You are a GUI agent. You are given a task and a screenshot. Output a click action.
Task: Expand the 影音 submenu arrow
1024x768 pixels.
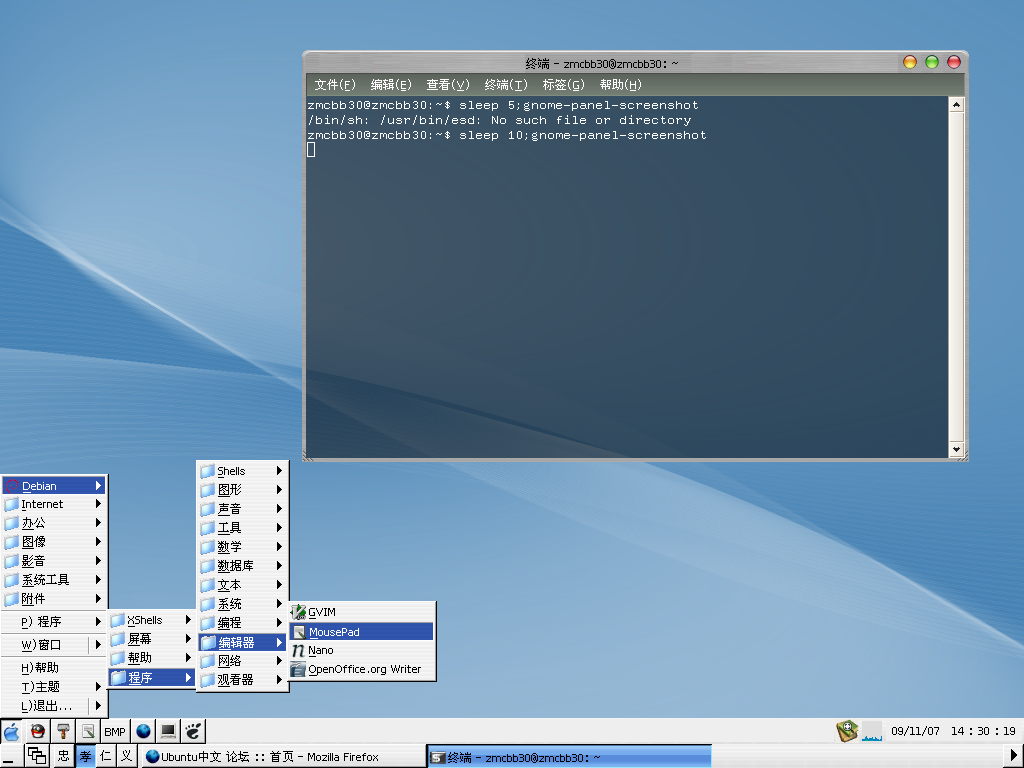tap(98, 560)
